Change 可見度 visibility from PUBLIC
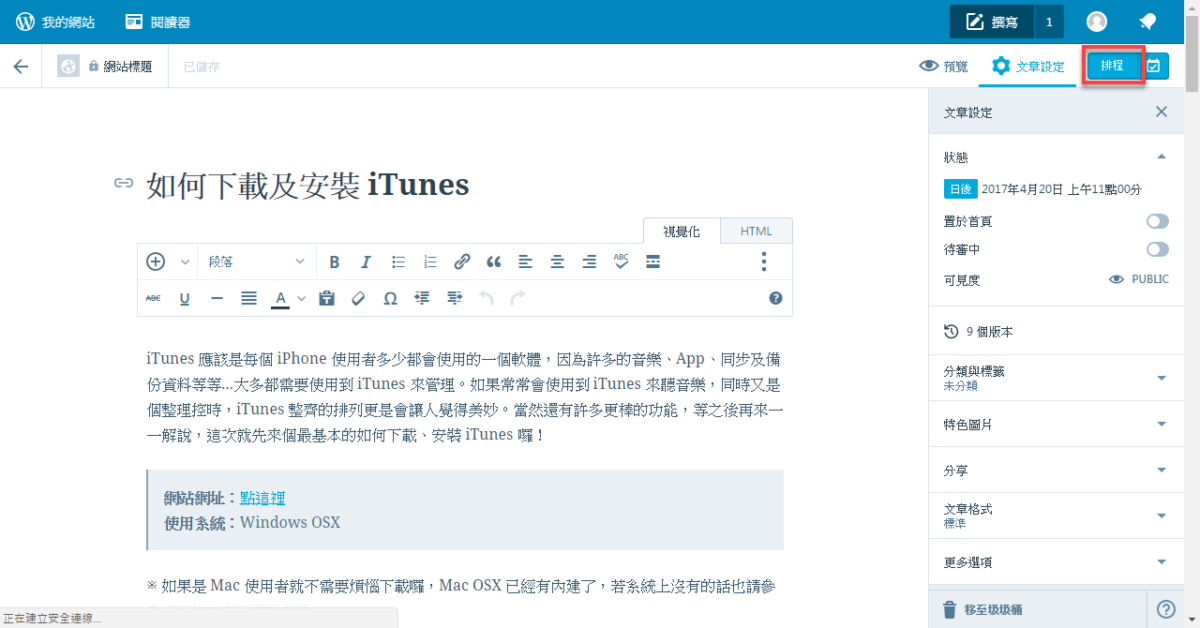1200x628 pixels. [x=1139, y=280]
